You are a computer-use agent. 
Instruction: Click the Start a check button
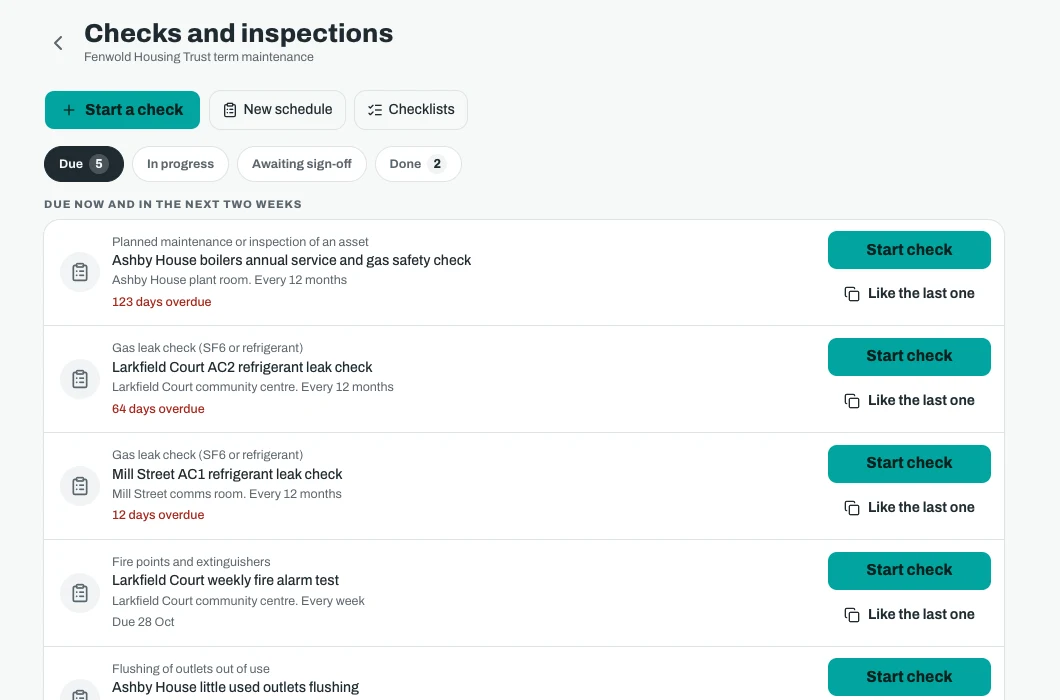pos(122,110)
